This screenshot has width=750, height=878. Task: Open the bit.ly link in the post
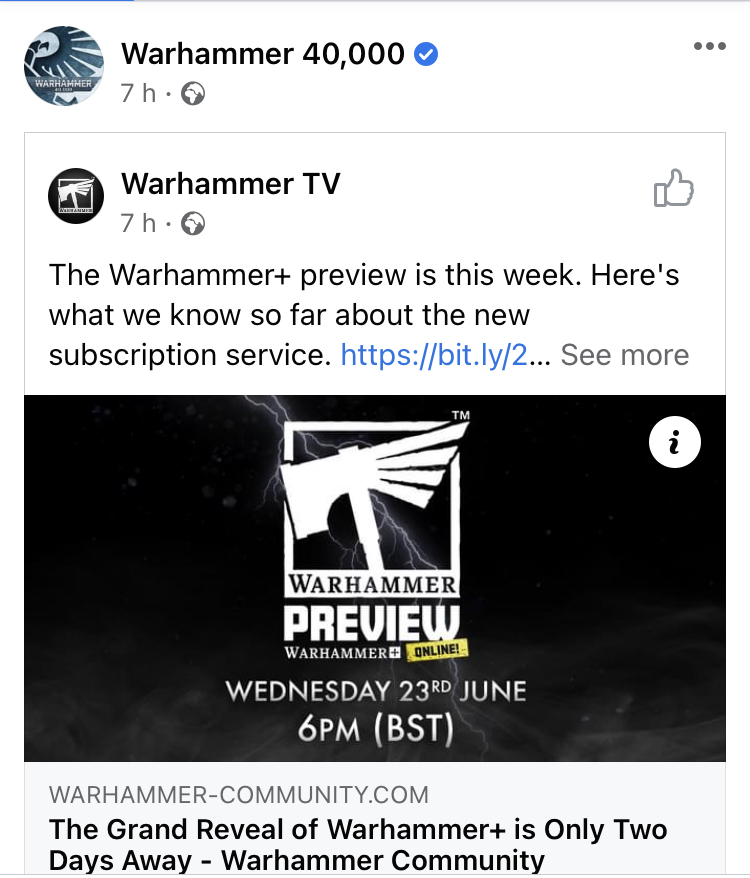434,354
